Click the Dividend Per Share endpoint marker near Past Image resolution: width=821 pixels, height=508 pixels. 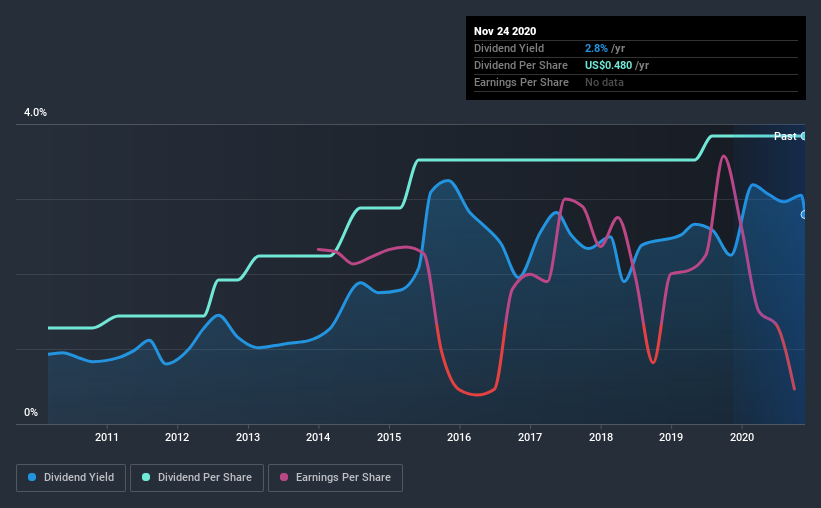click(803, 136)
